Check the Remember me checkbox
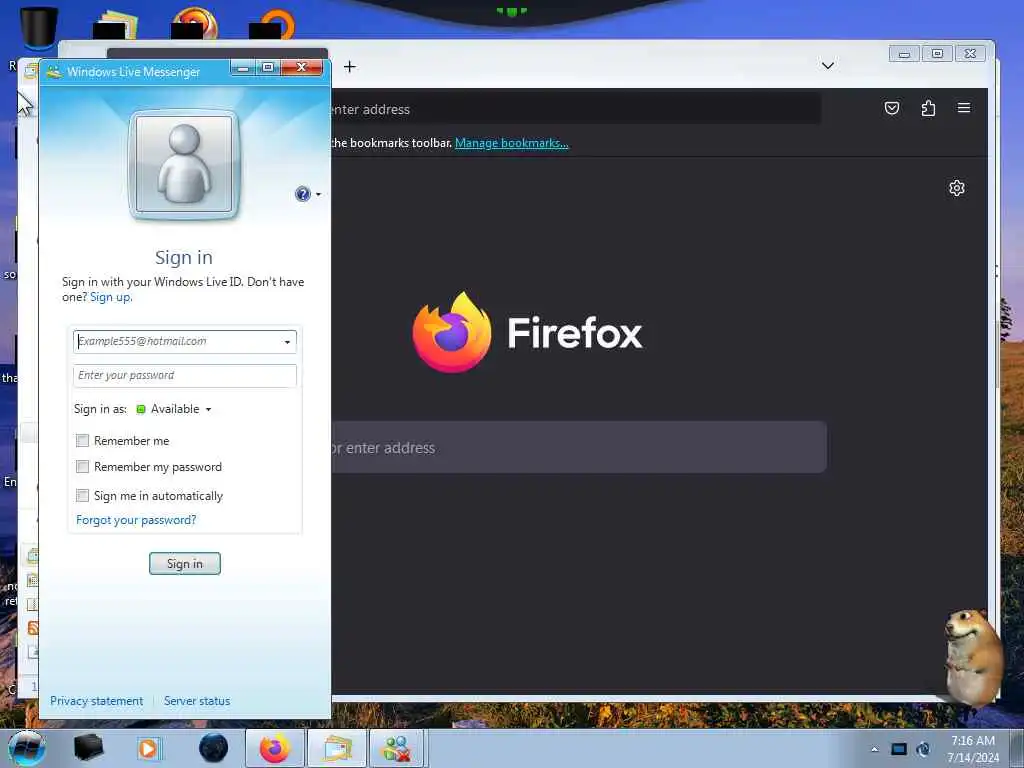The height and width of the screenshot is (768, 1024). click(x=82, y=441)
